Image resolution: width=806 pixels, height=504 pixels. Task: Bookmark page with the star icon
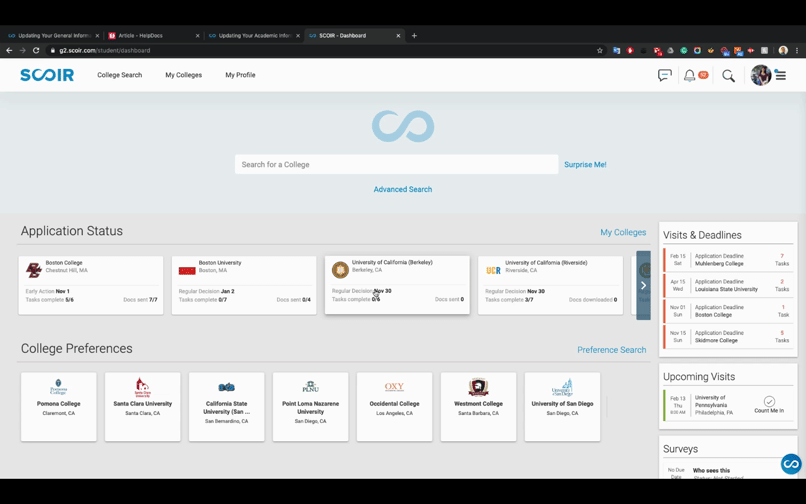tap(599, 50)
